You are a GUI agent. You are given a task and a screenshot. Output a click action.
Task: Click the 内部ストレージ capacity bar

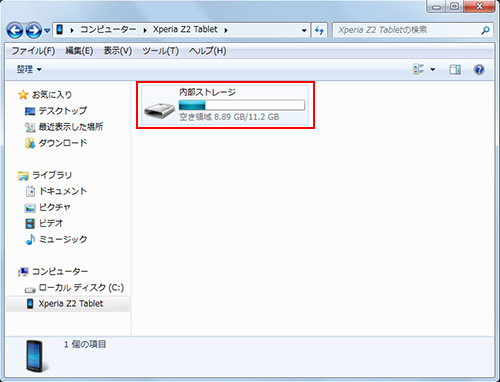coord(242,105)
